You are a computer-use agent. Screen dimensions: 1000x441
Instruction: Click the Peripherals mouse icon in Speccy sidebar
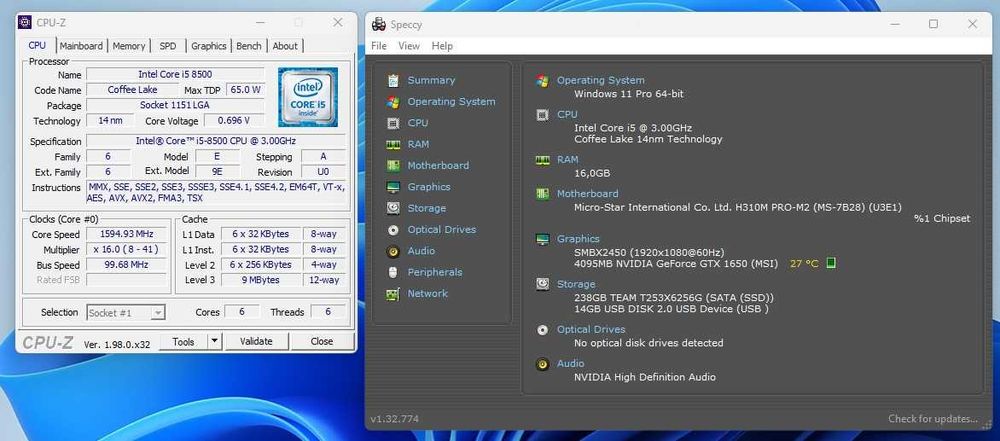pyautogui.click(x=393, y=272)
